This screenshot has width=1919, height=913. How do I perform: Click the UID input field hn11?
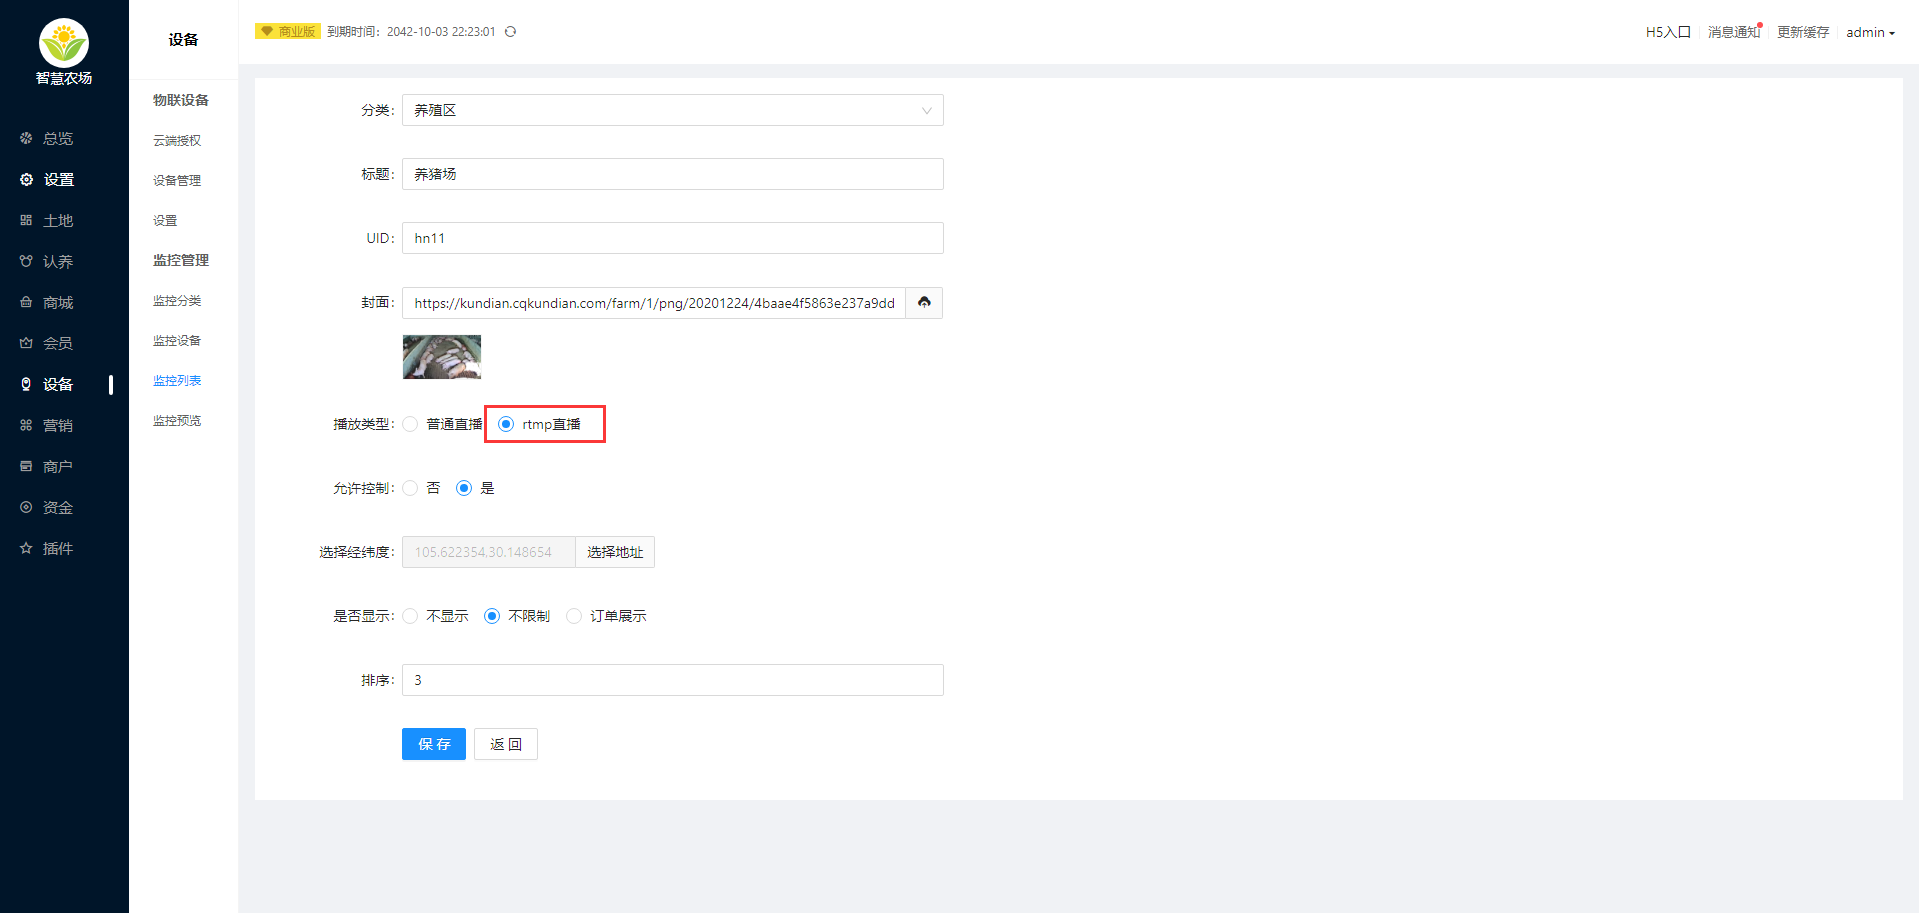click(673, 238)
